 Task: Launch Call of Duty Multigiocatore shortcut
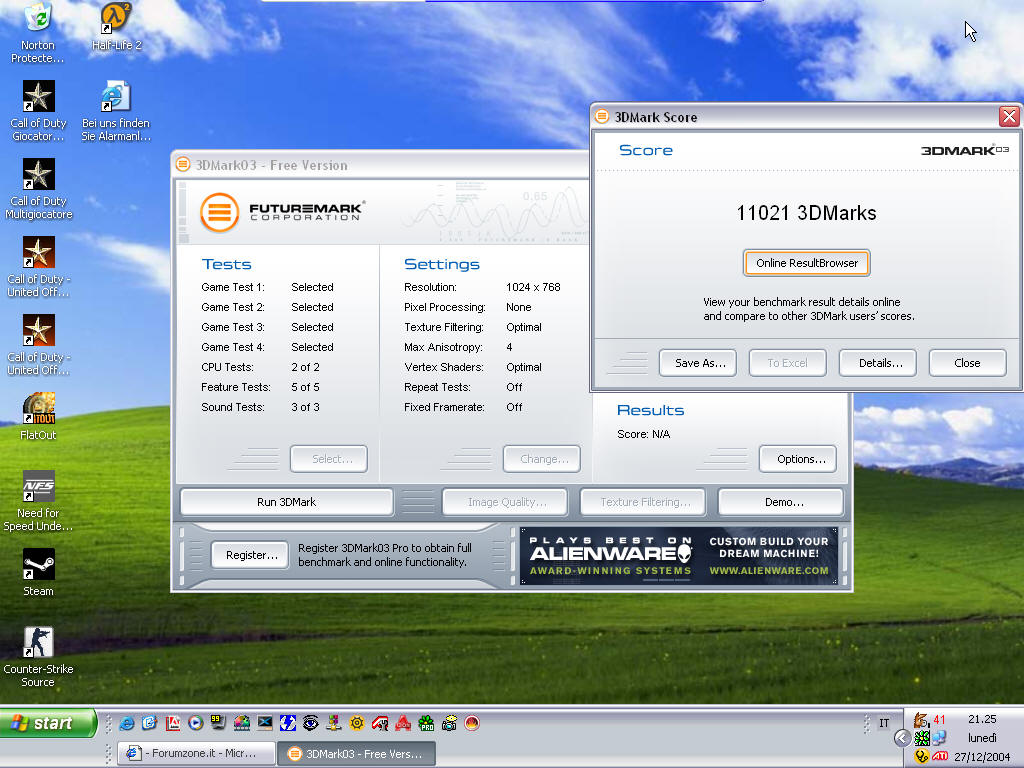pos(38,189)
